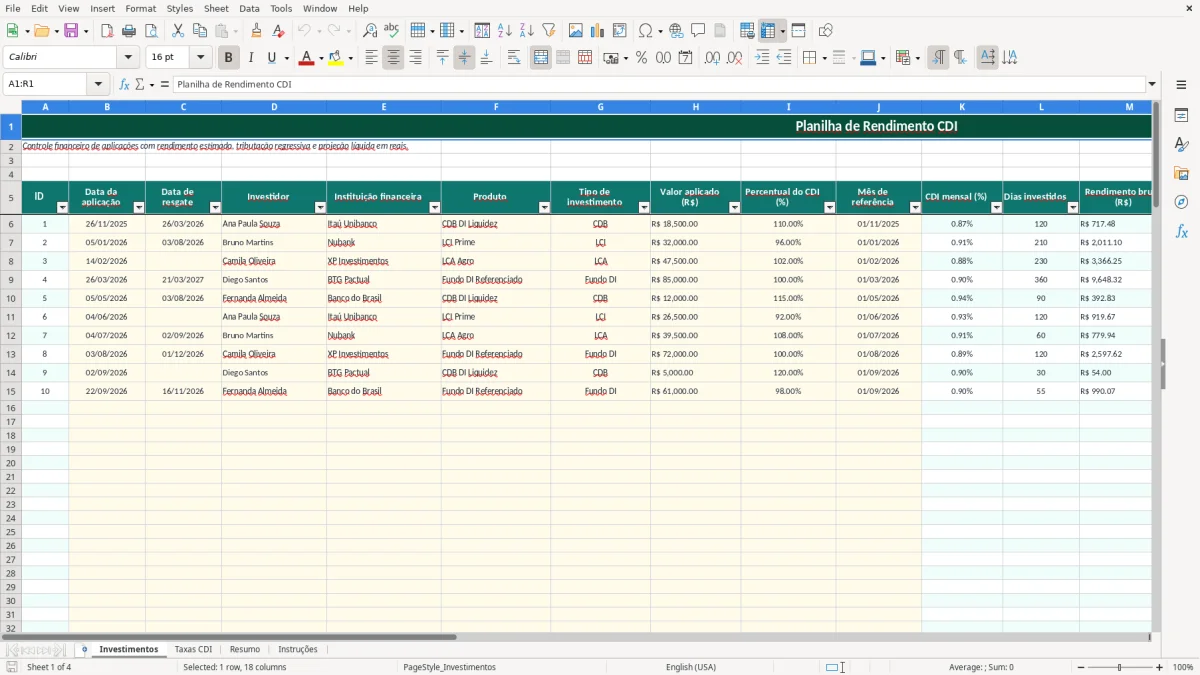1200x675 pixels.
Task: Toggle the AutoFilter funnel icon
Action: [x=549, y=31]
